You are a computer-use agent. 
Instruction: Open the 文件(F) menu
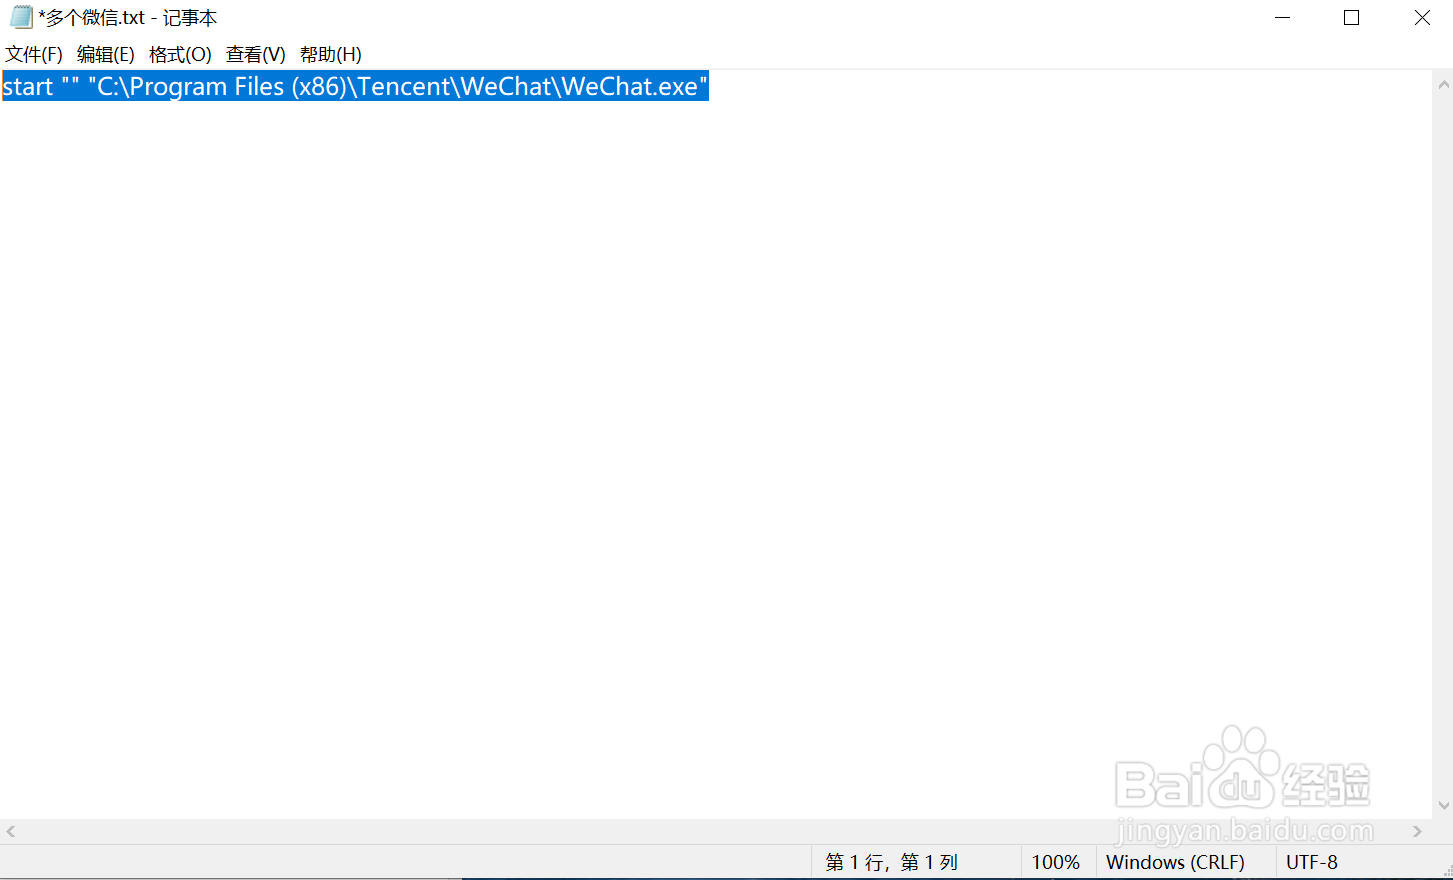pos(34,54)
